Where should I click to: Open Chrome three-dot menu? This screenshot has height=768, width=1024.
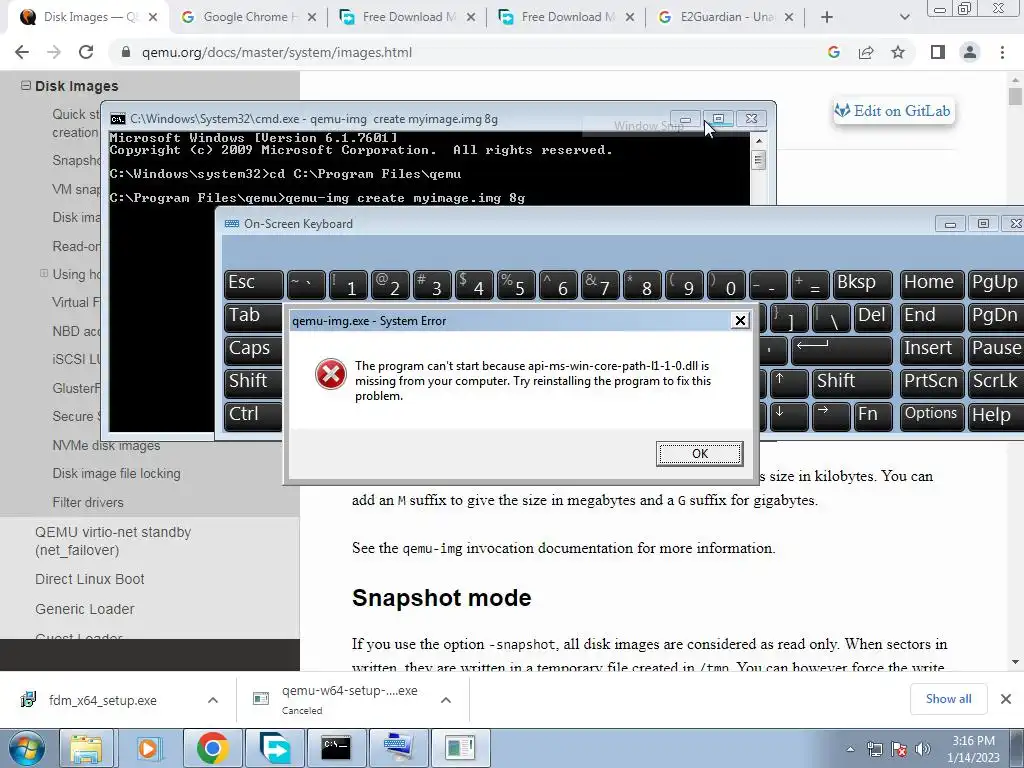pos(1002,52)
